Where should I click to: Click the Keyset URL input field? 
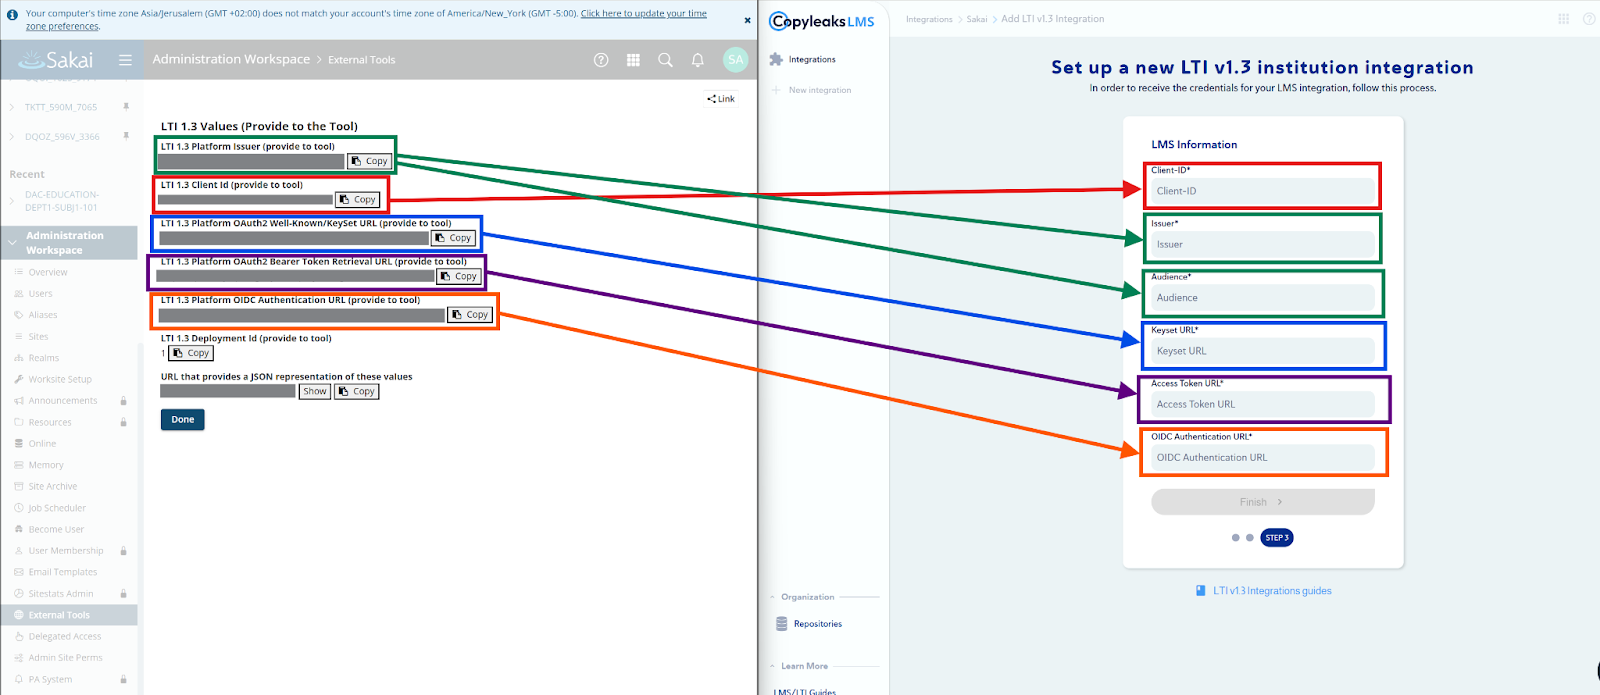[x=1262, y=351]
